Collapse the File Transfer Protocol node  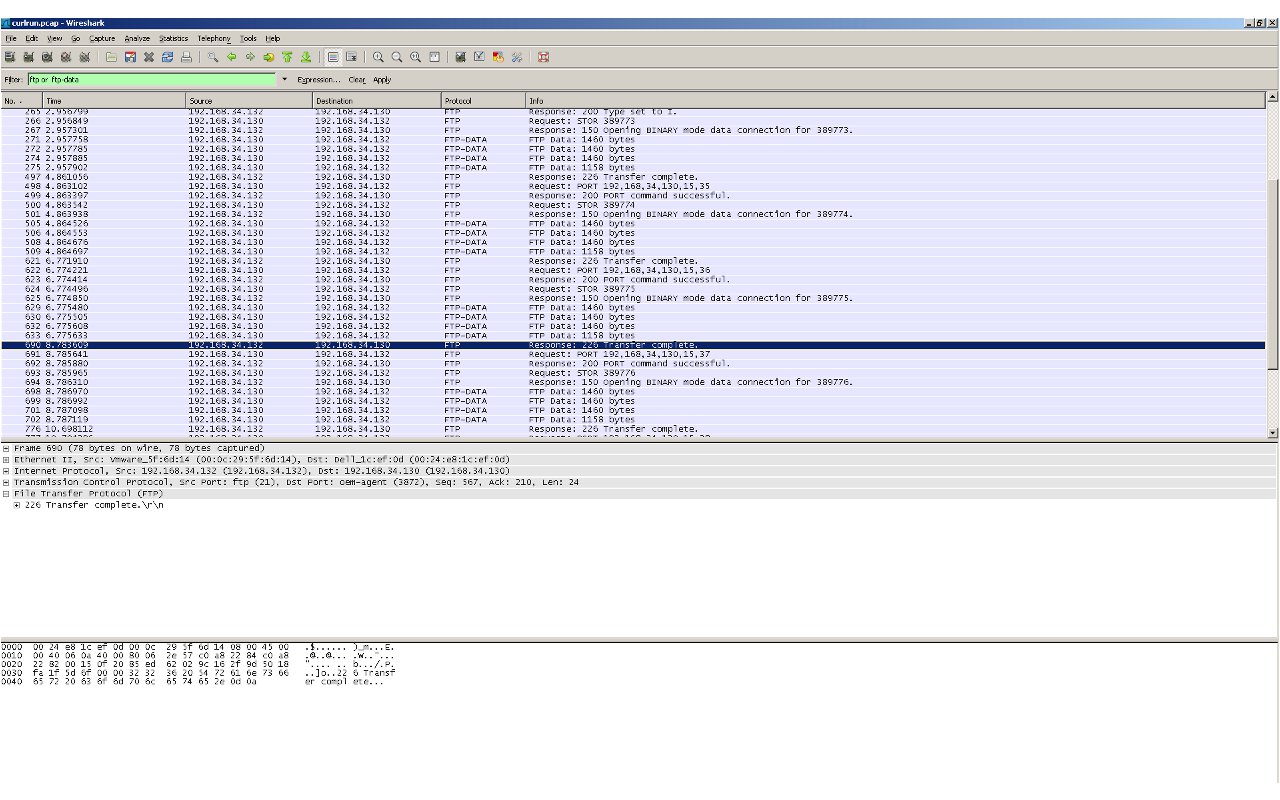6,493
